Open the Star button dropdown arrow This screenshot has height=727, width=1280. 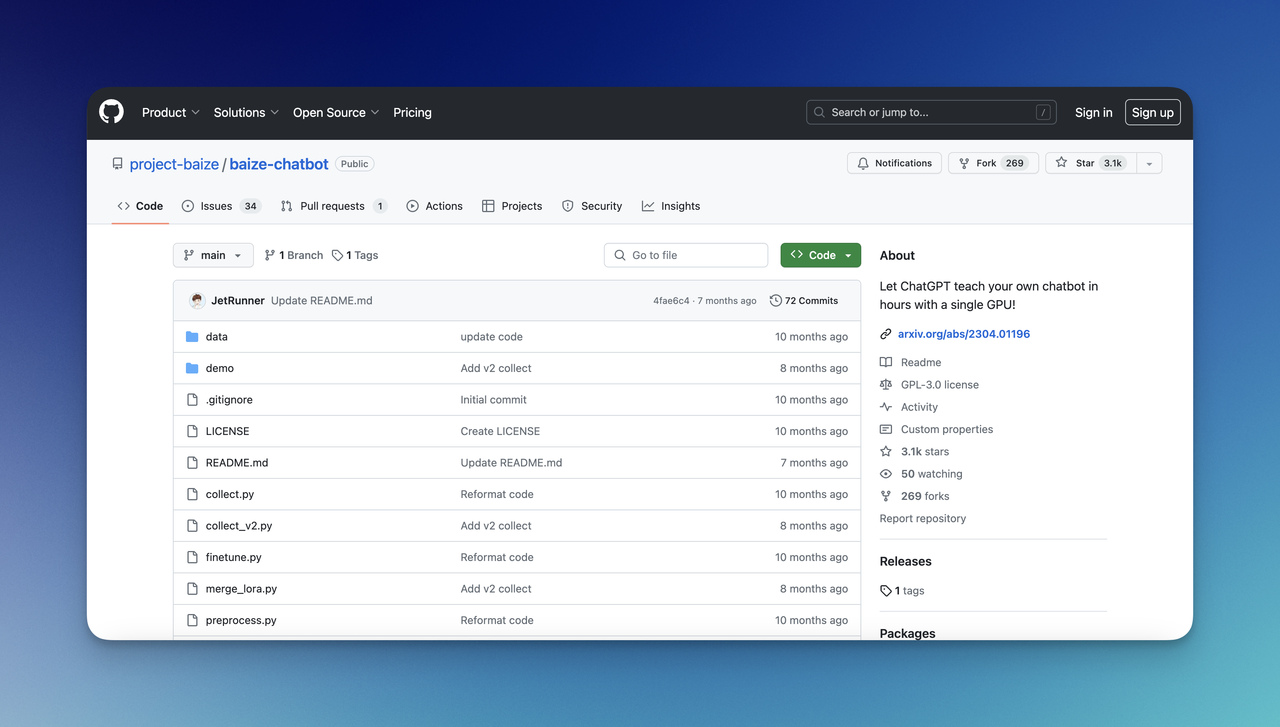(1148, 162)
